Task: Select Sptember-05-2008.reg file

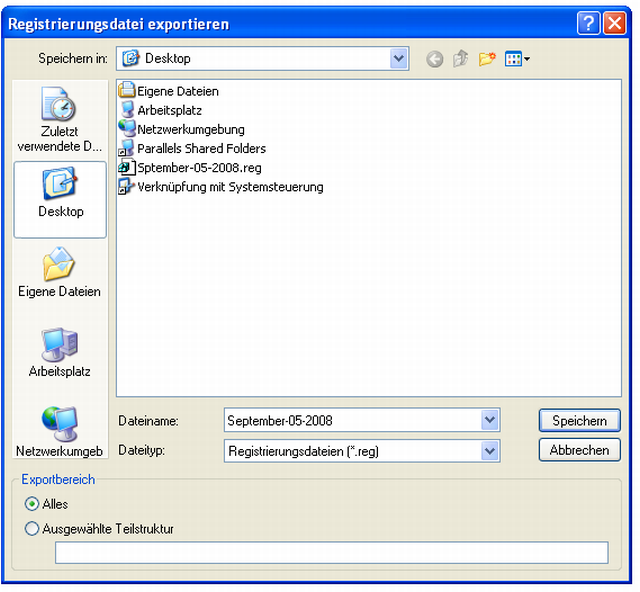Action: (190, 167)
